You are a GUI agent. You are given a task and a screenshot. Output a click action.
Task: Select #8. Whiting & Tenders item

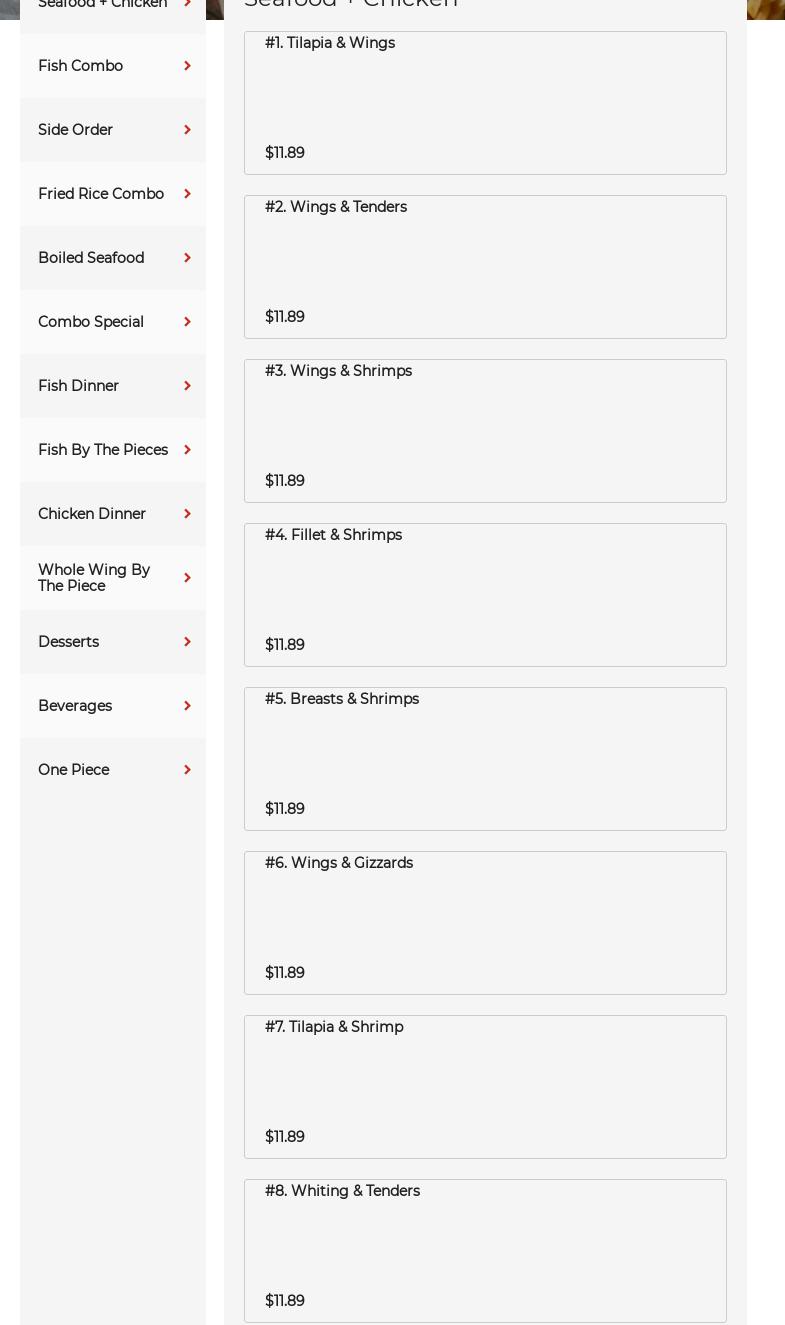click(485, 1251)
